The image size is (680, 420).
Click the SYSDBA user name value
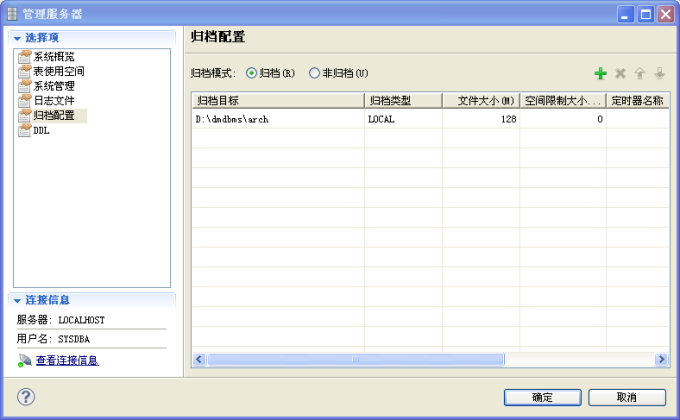tap(74, 339)
